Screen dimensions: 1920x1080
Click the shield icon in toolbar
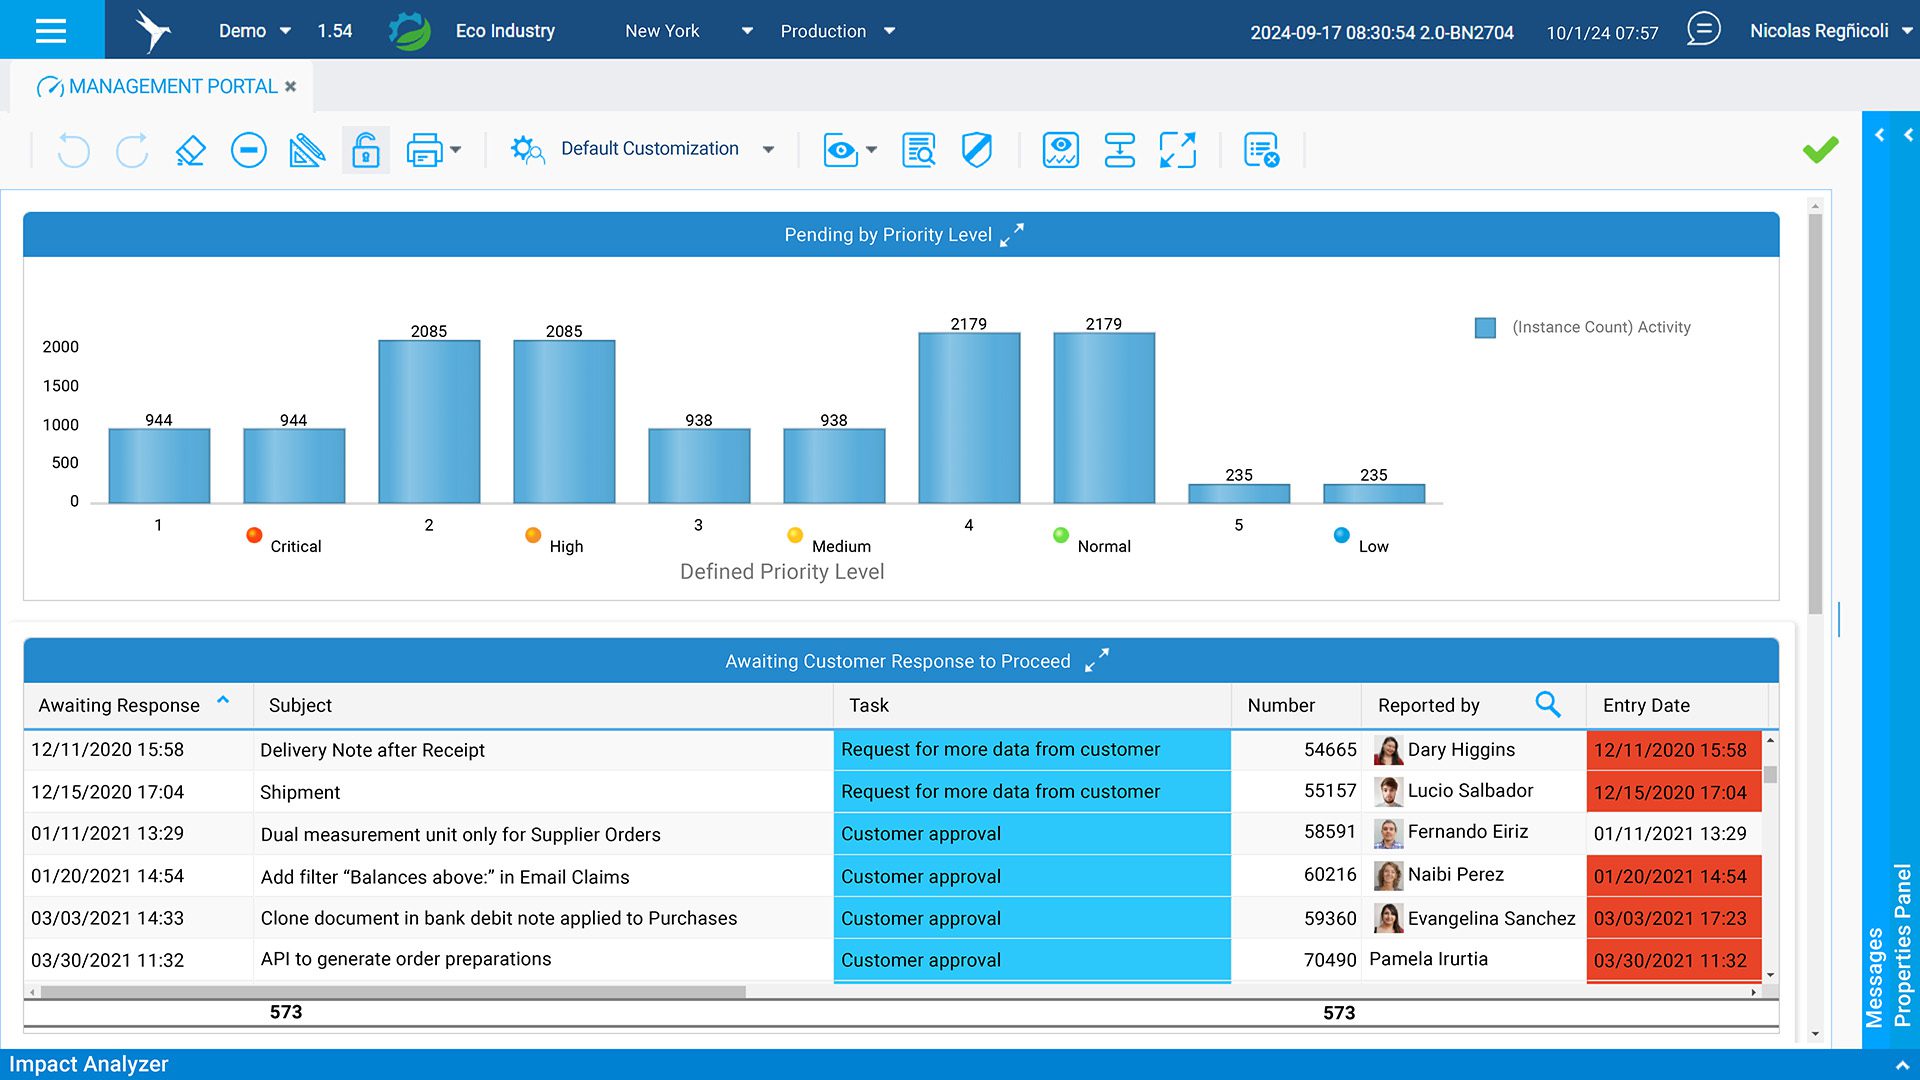point(976,150)
